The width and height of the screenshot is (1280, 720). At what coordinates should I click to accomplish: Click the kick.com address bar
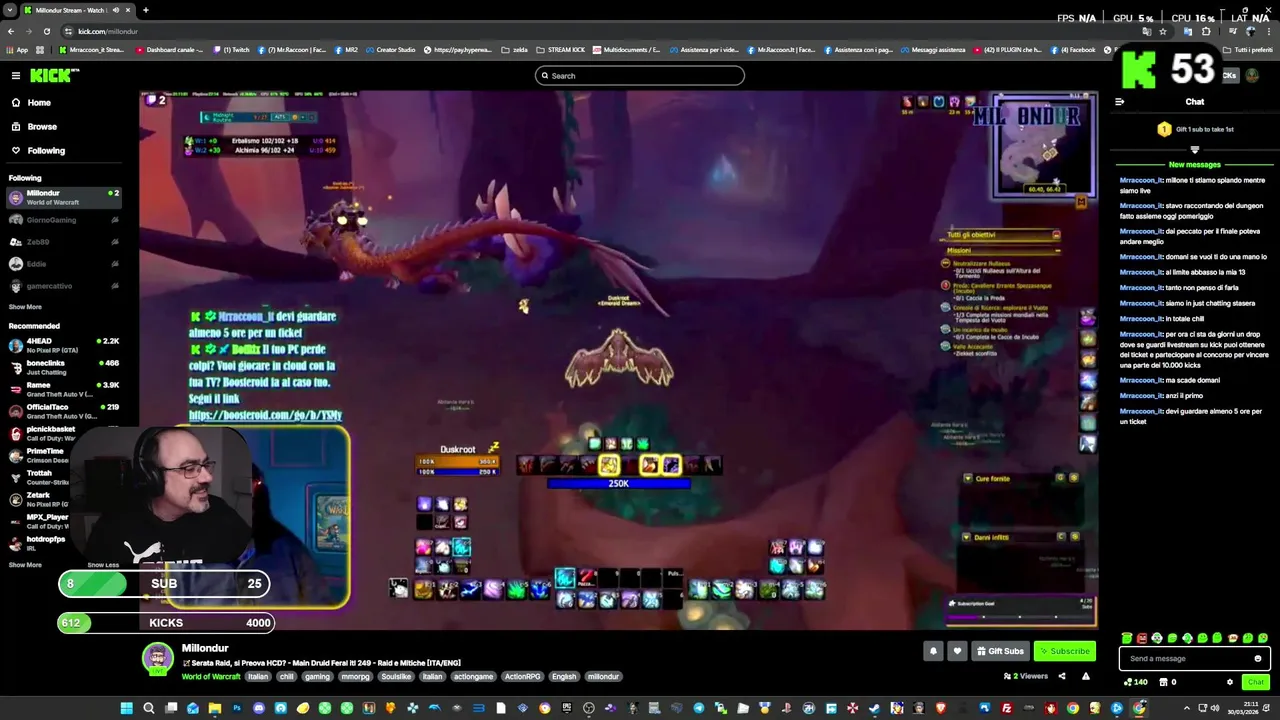[x=600, y=31]
